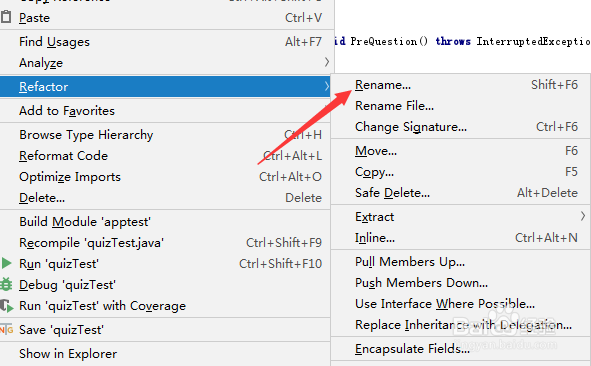
Task: Open the Extract submenu arrow
Action: pos(583,216)
